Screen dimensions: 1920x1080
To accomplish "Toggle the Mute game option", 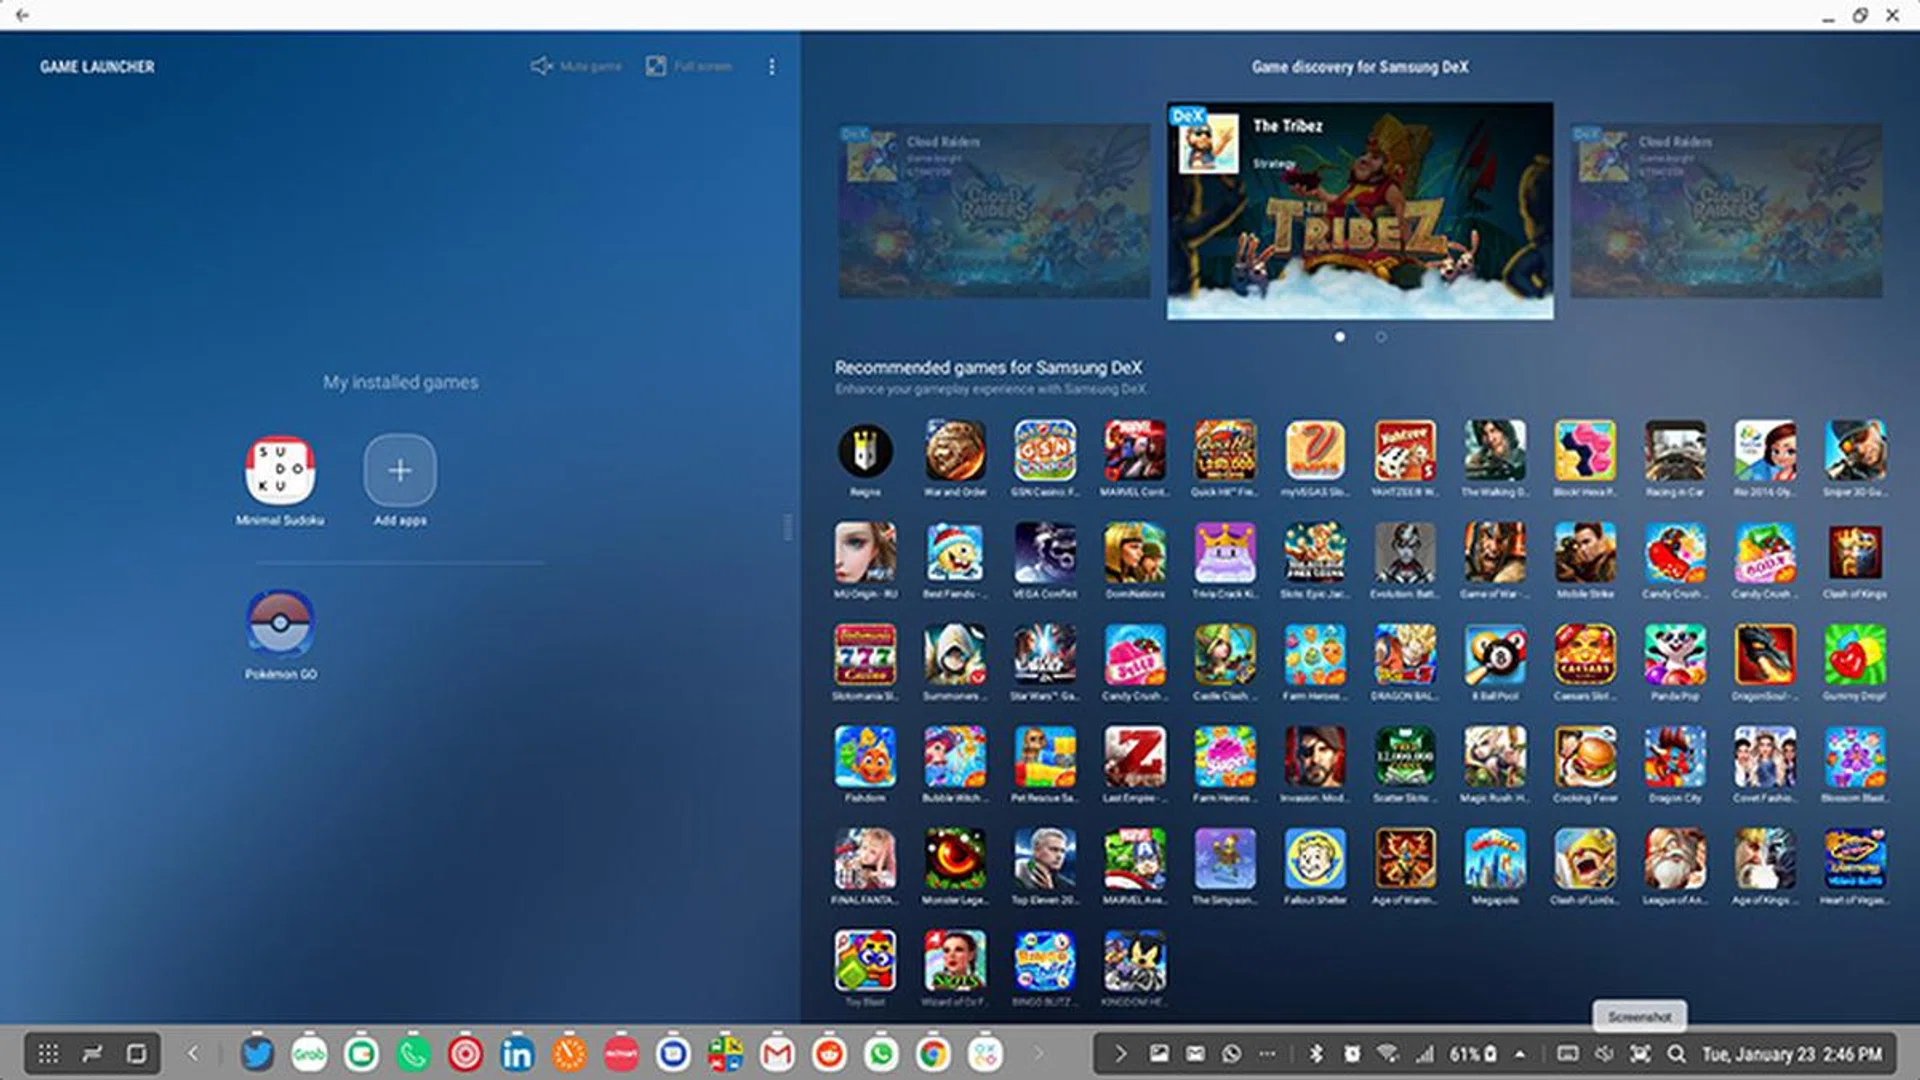I will click(576, 66).
